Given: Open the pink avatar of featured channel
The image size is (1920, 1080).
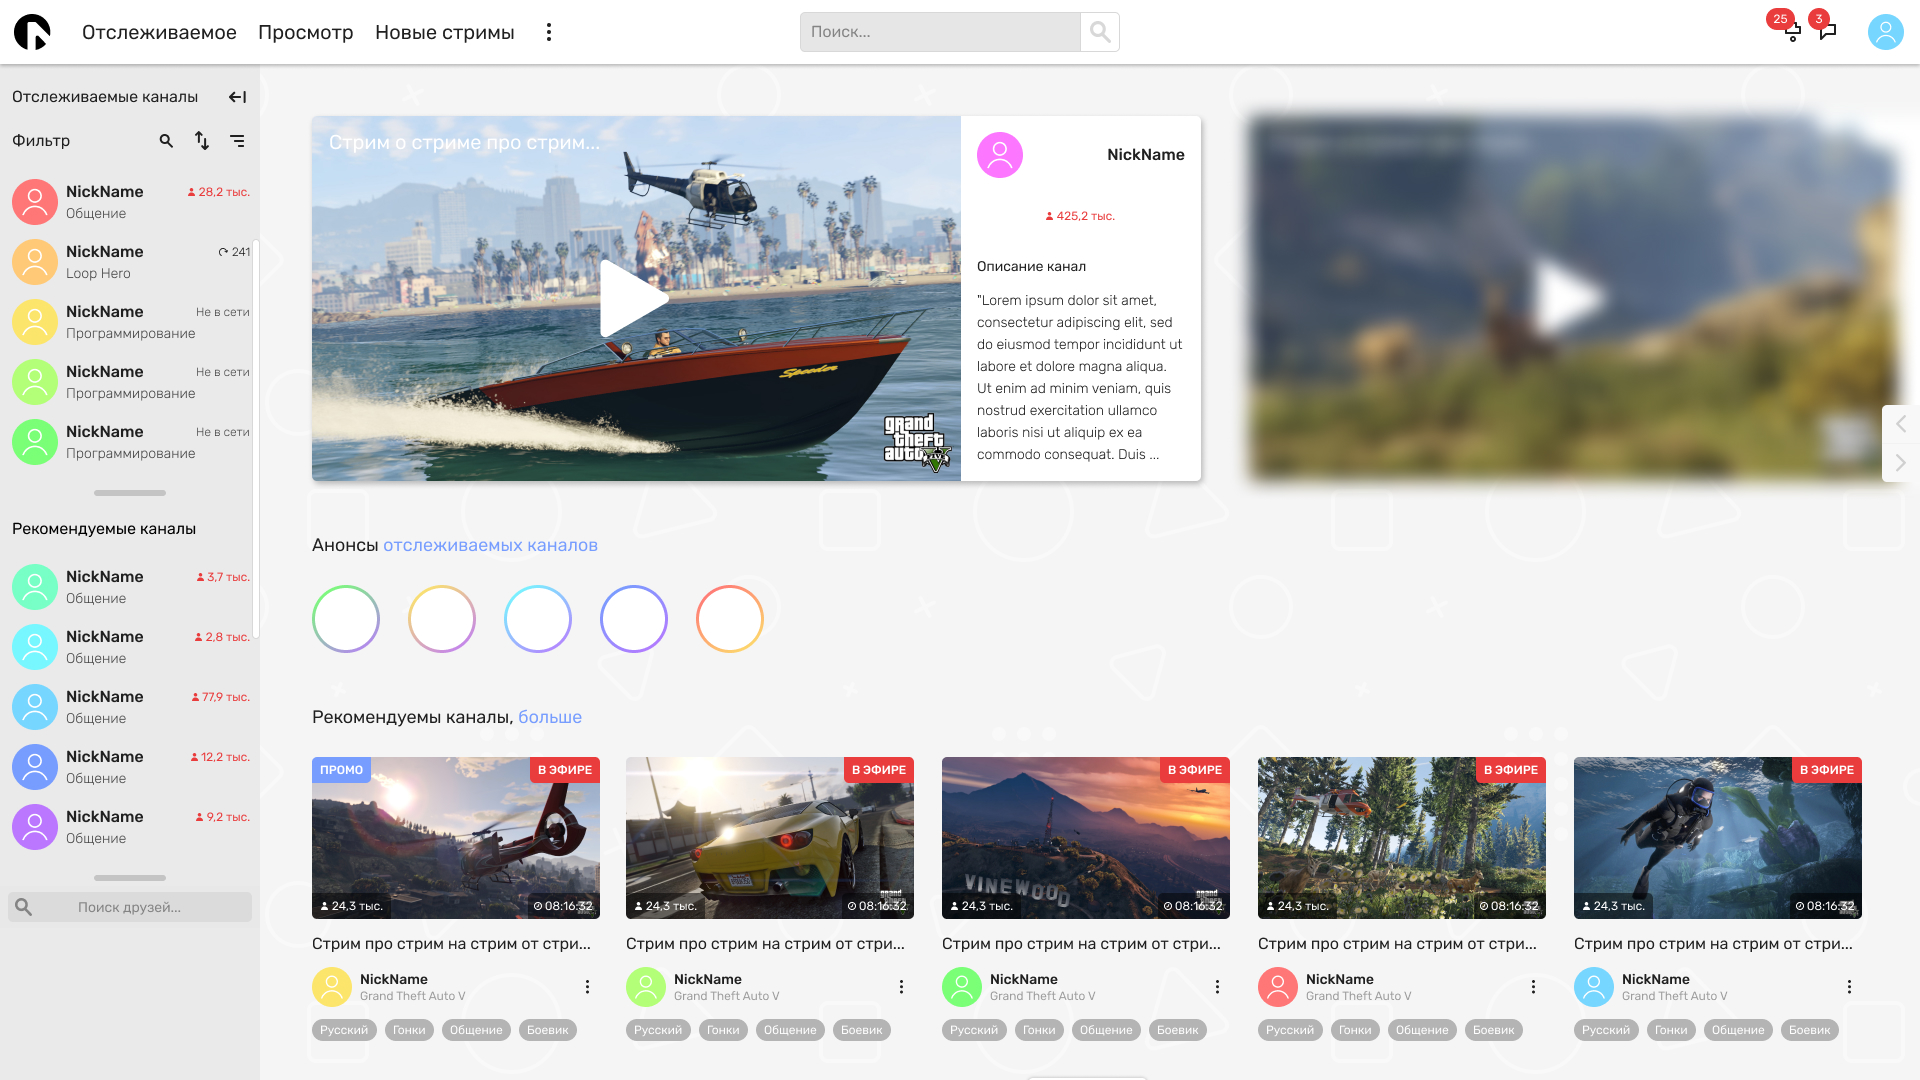Looking at the screenshot, I should 999,155.
